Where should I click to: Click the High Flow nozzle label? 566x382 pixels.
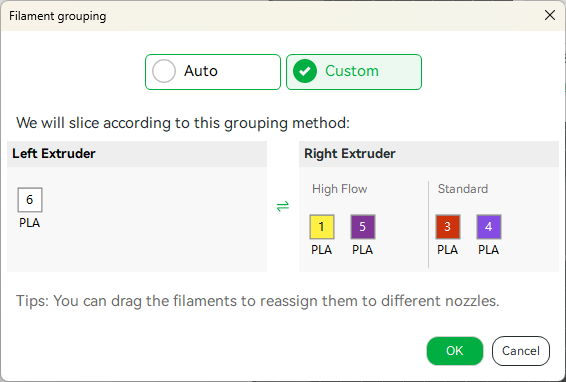(340, 189)
